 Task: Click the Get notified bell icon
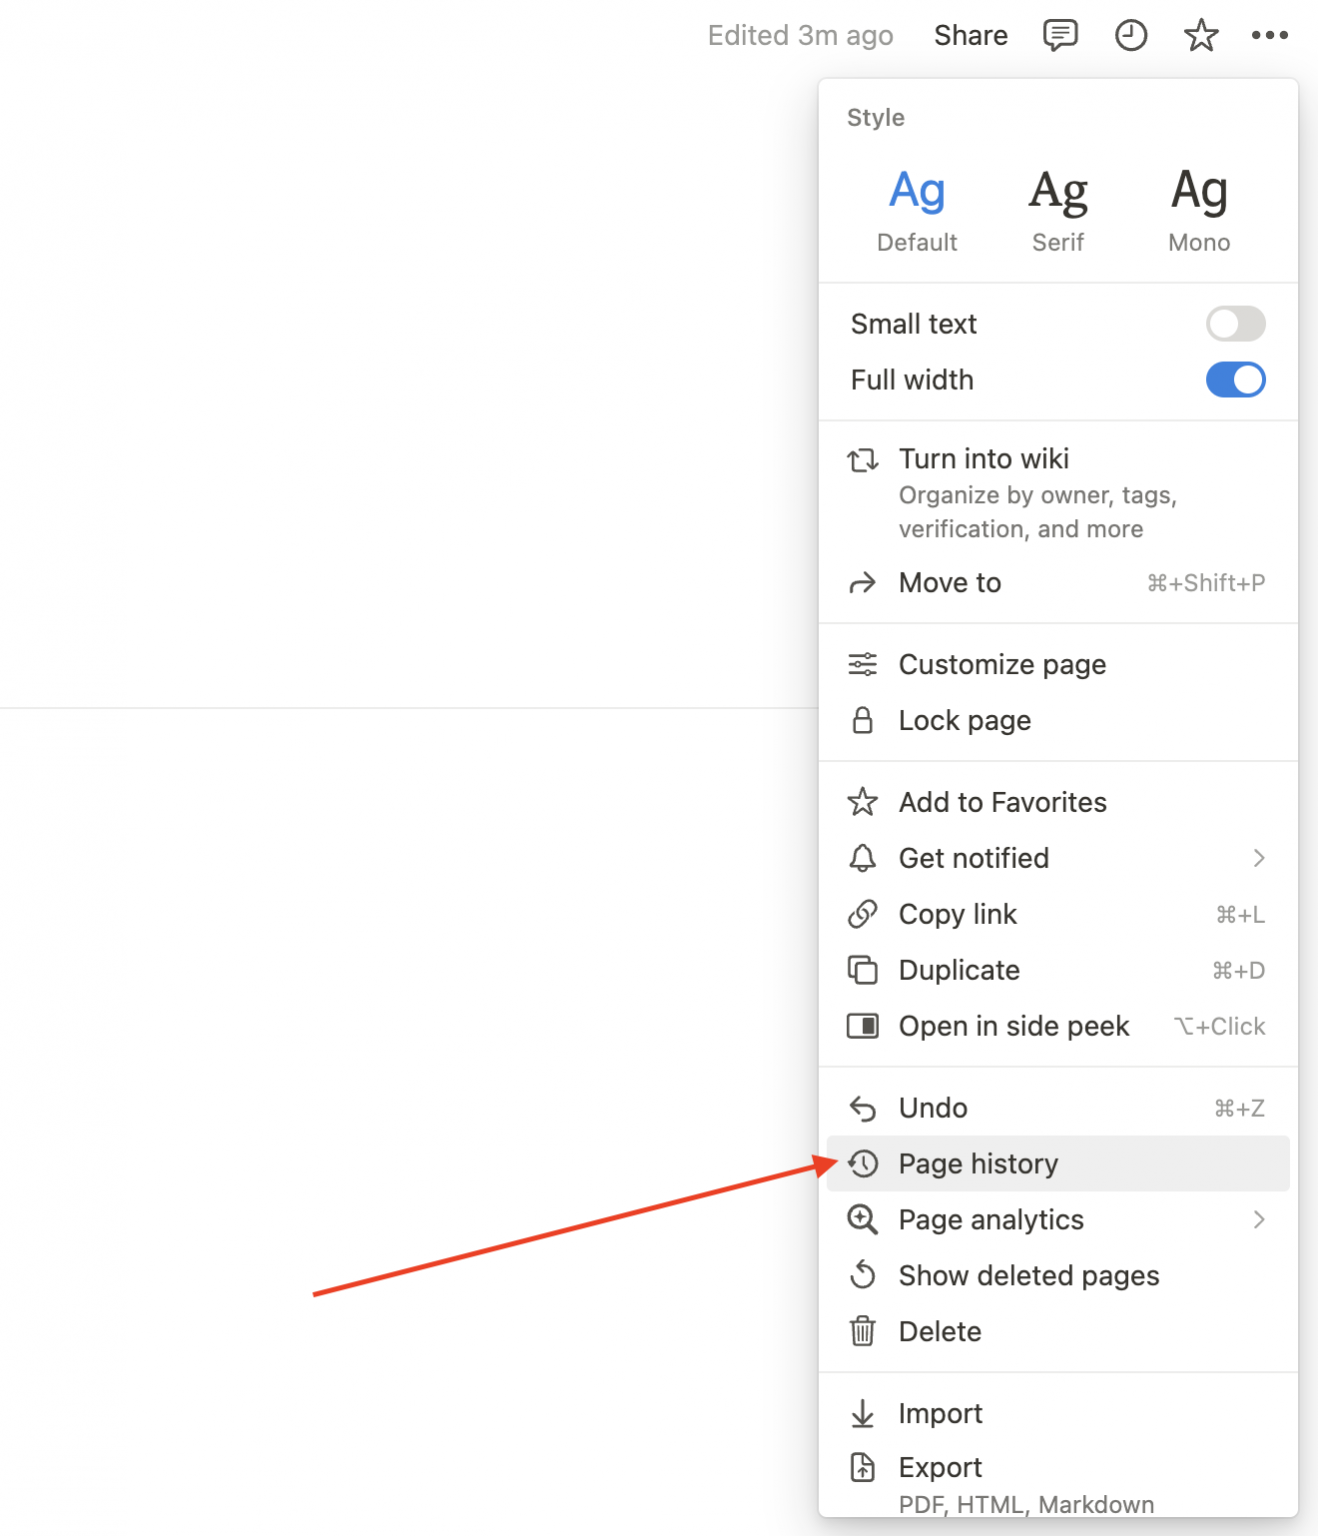coord(863,858)
